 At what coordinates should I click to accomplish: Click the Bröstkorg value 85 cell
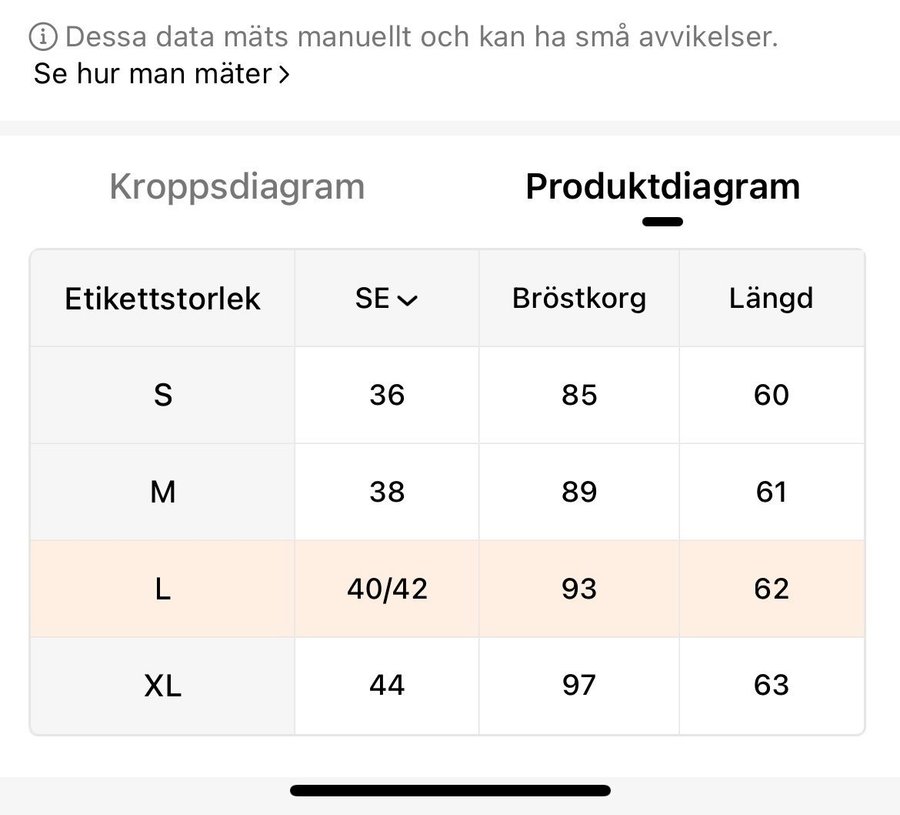pos(579,395)
